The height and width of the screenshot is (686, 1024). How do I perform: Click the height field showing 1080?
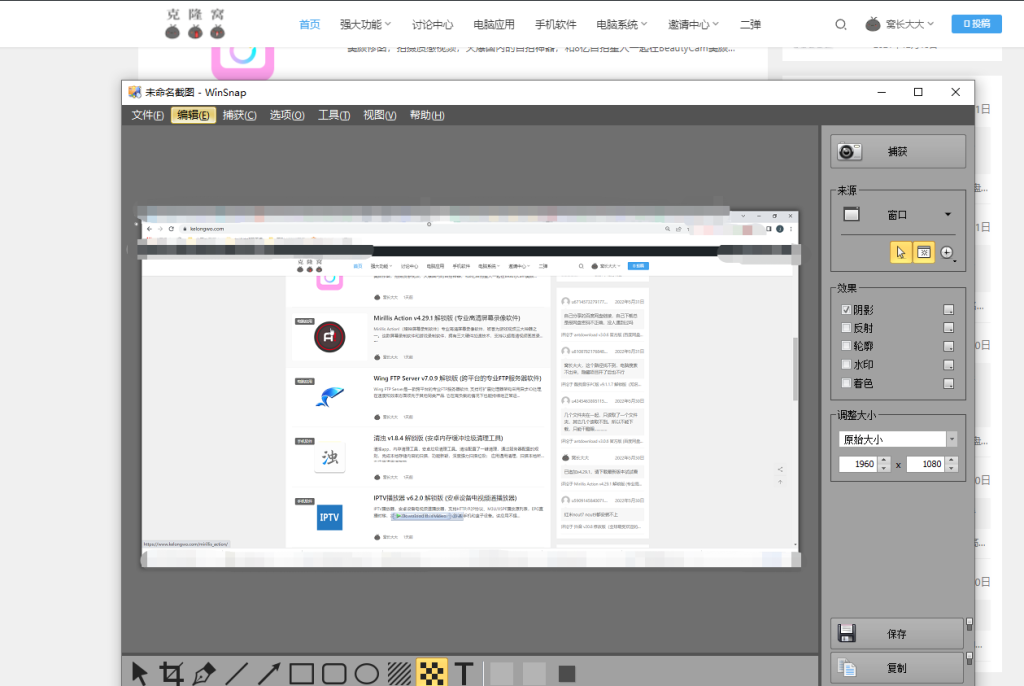click(927, 464)
